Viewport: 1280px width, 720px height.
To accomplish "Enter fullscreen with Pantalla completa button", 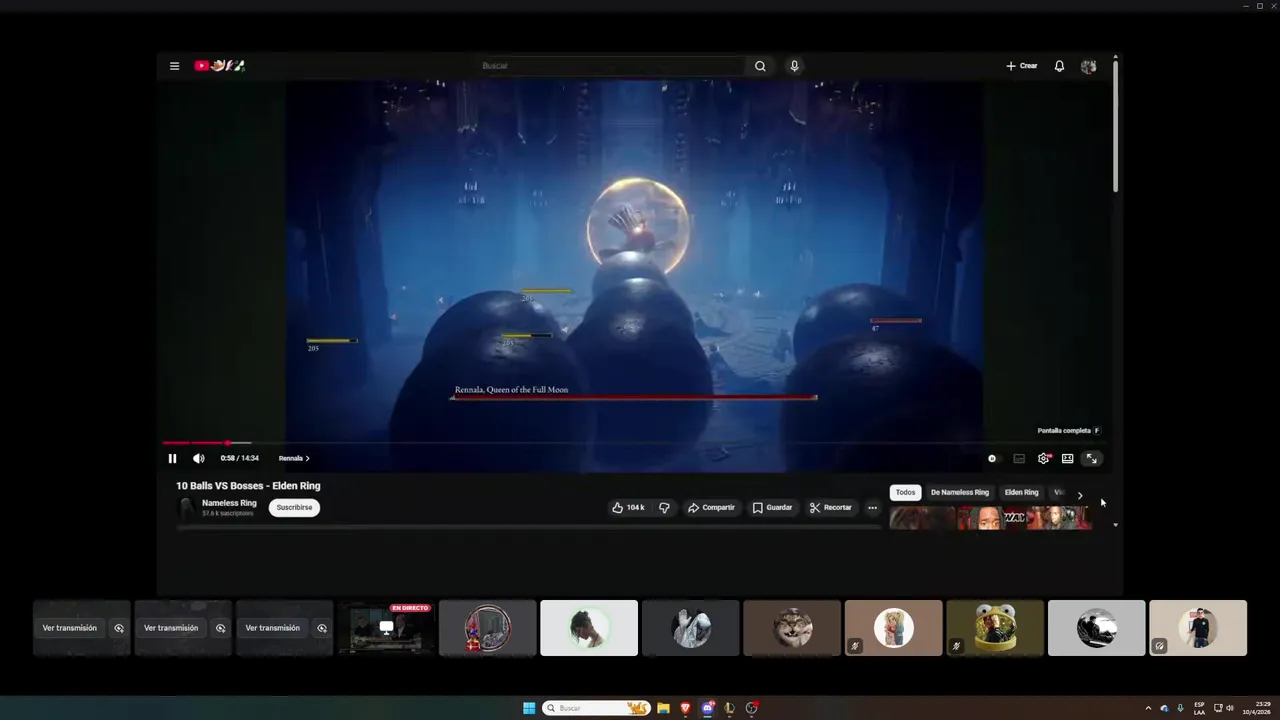I will click(1092, 458).
